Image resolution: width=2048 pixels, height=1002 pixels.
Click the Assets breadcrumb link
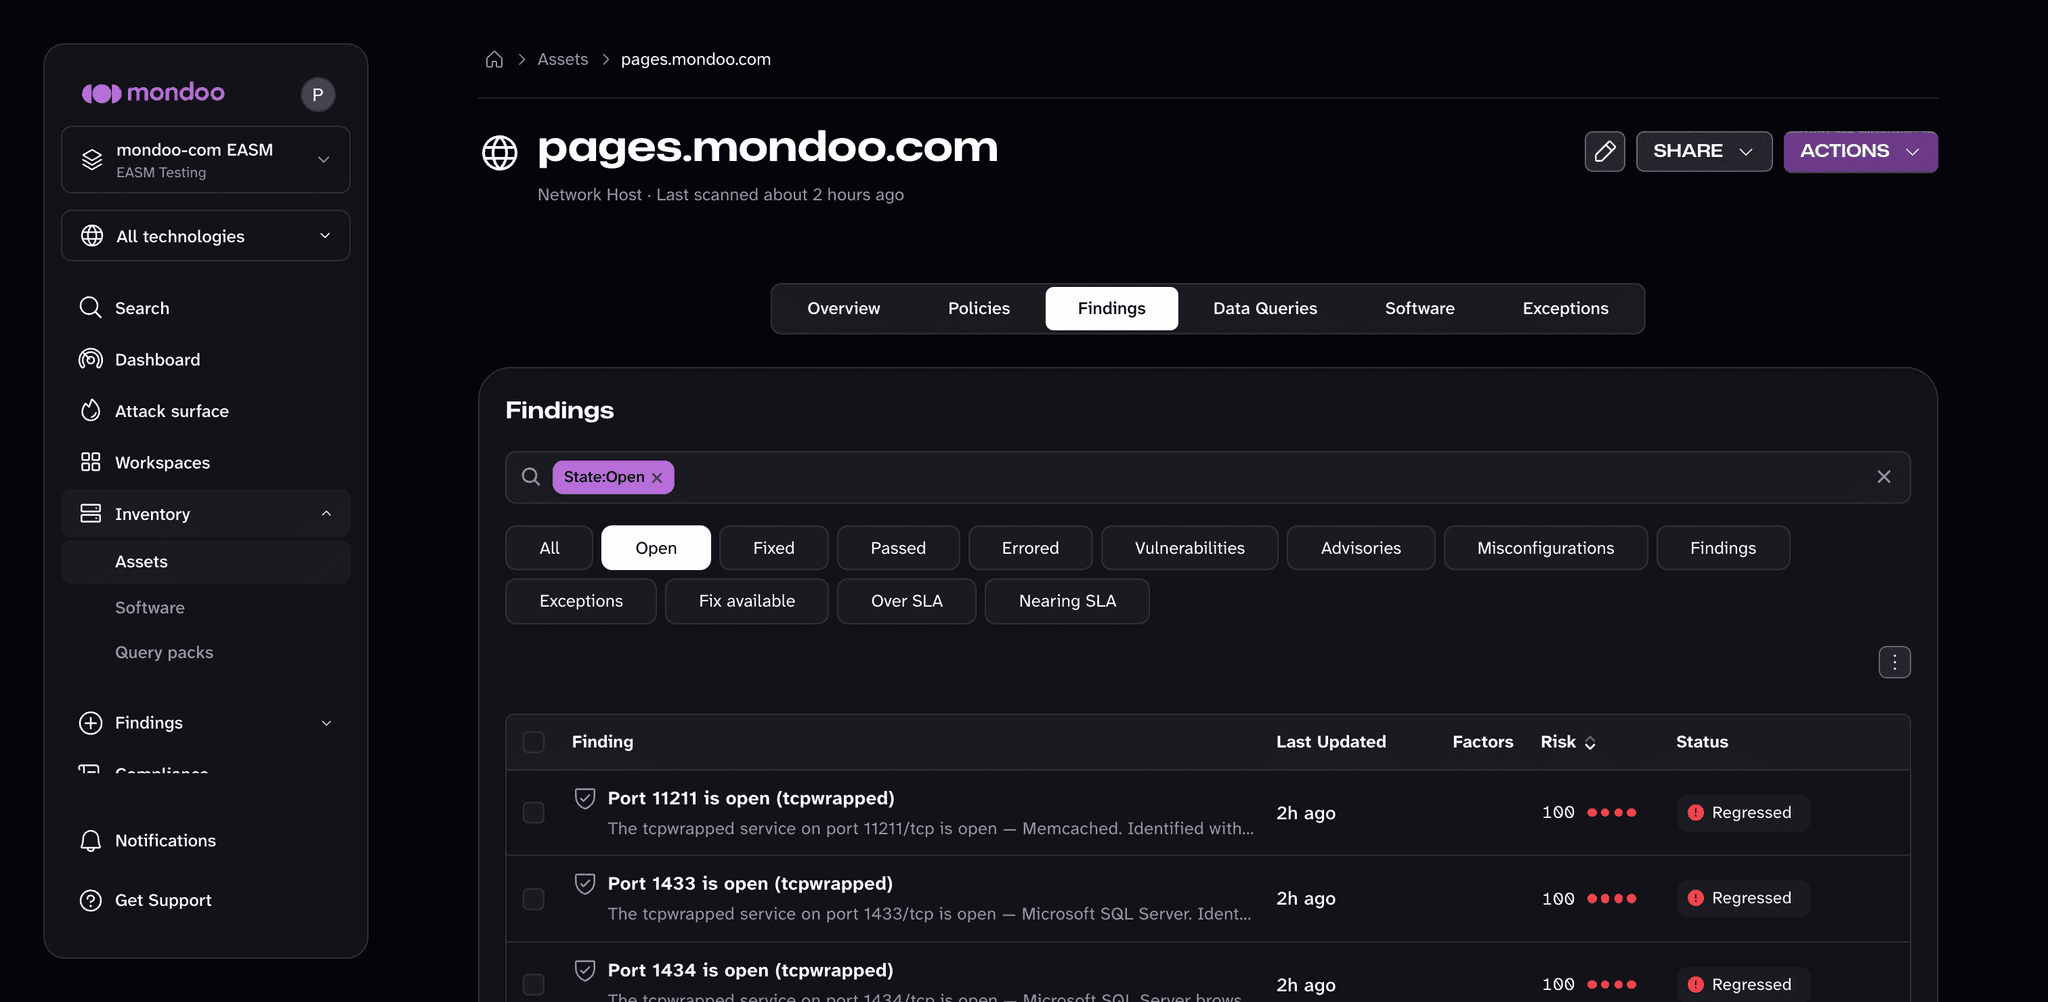click(x=563, y=59)
